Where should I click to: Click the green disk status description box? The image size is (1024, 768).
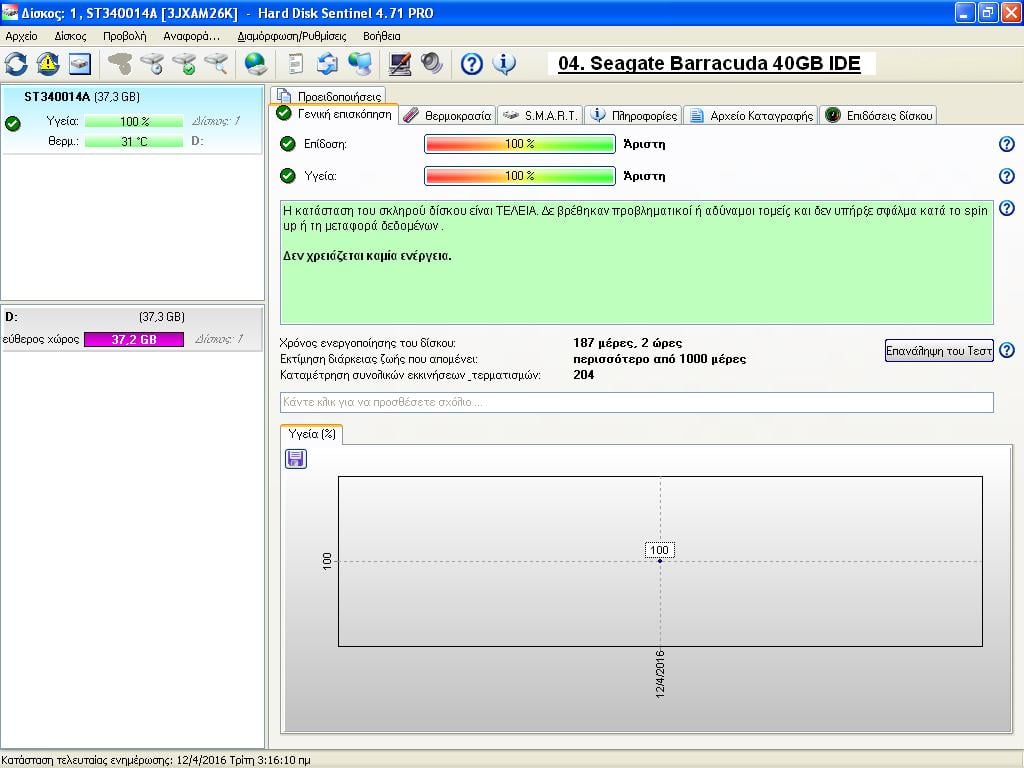tap(637, 263)
